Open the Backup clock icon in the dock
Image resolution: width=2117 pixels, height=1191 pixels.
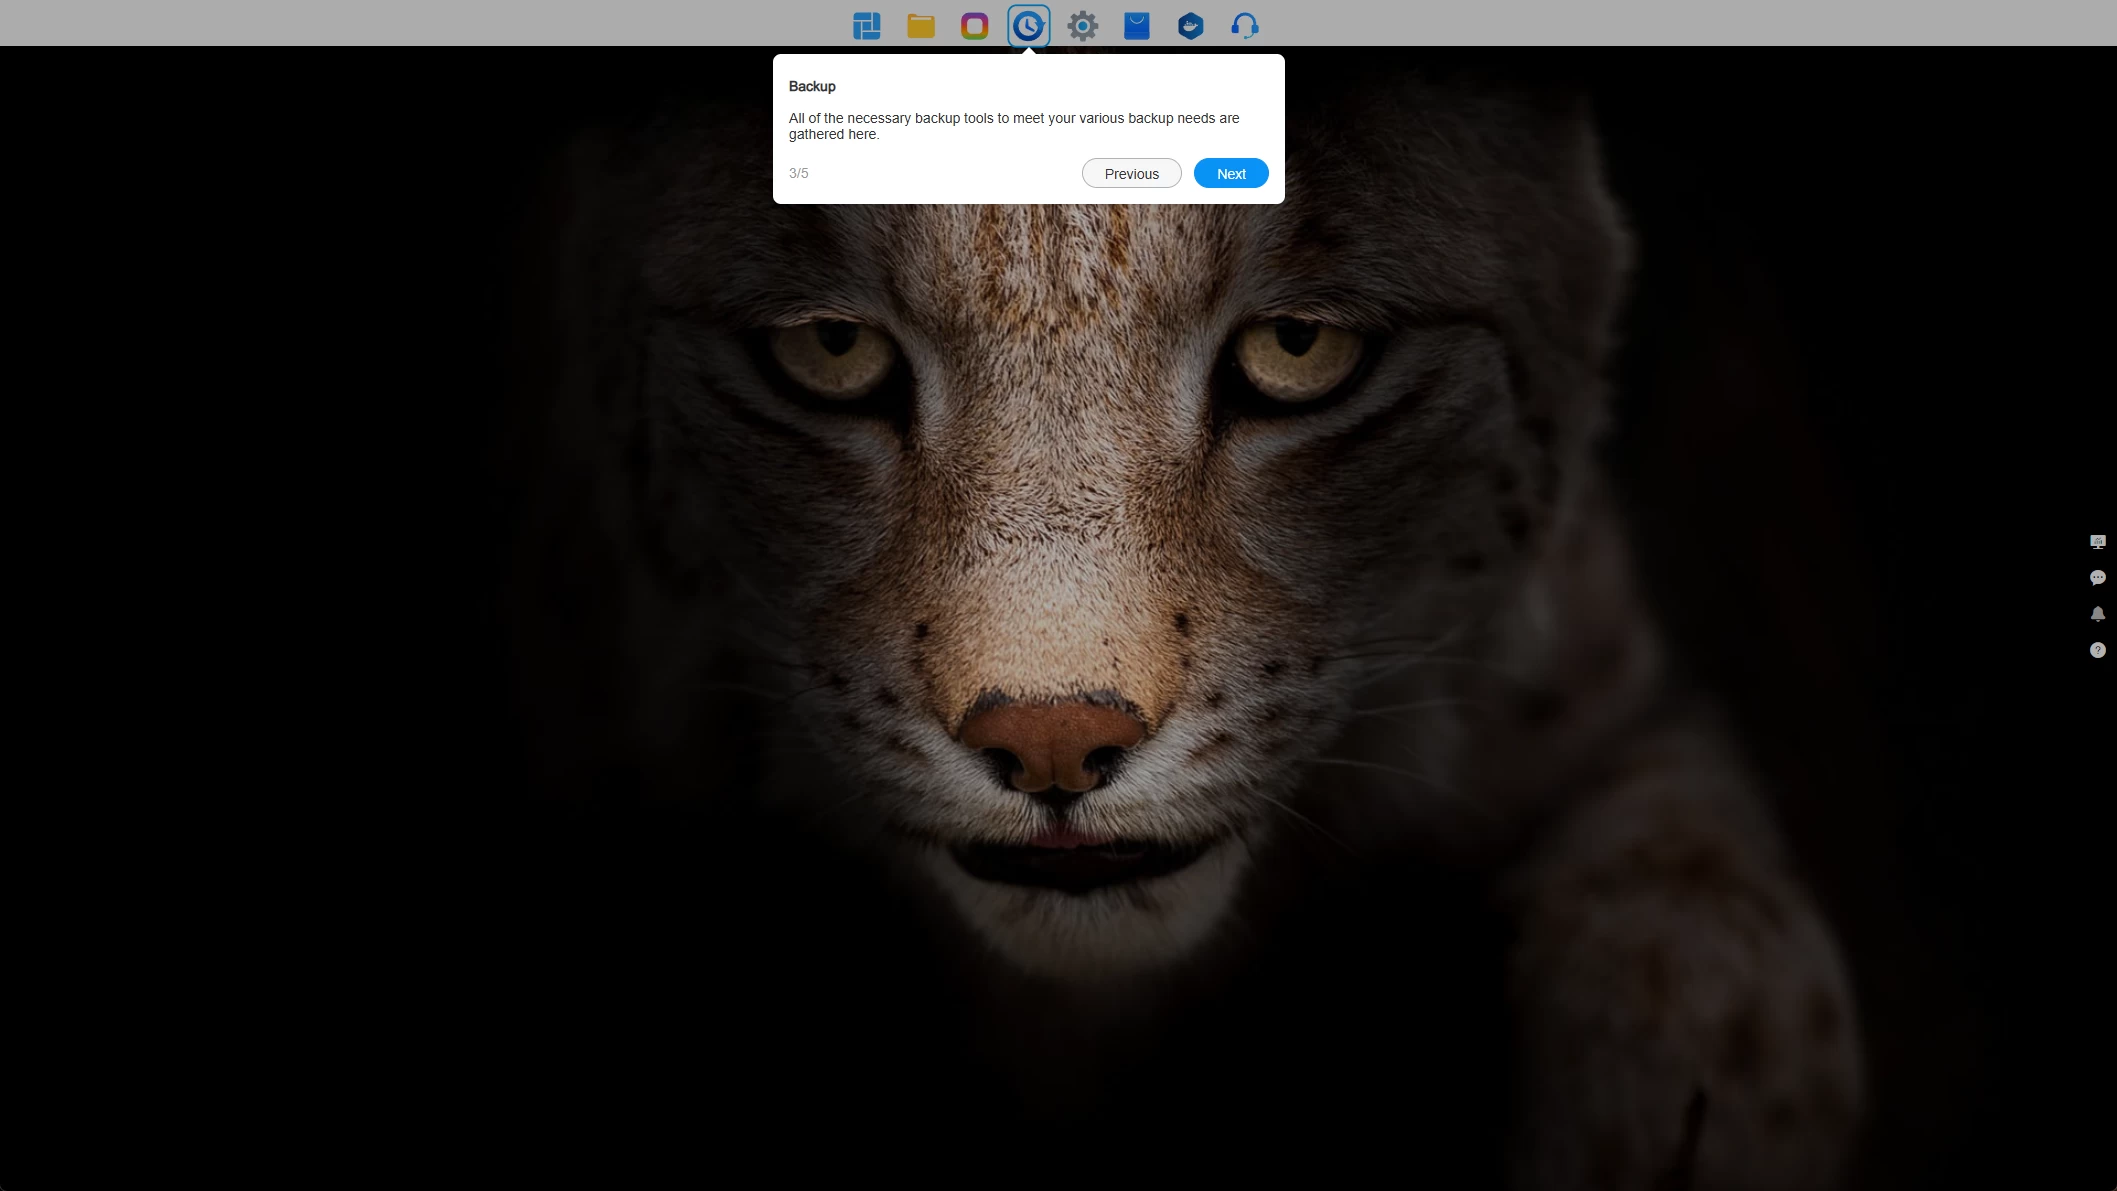1029,26
